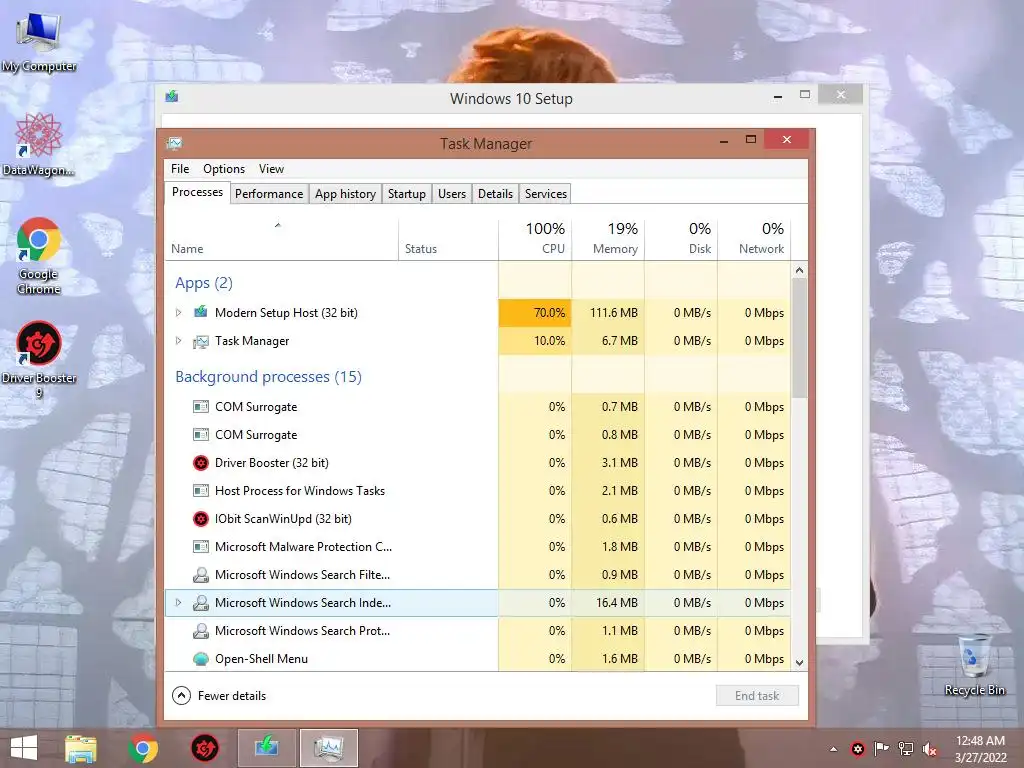This screenshot has height=768, width=1024.
Task: Sort by the Disk column header
Action: pos(681,240)
